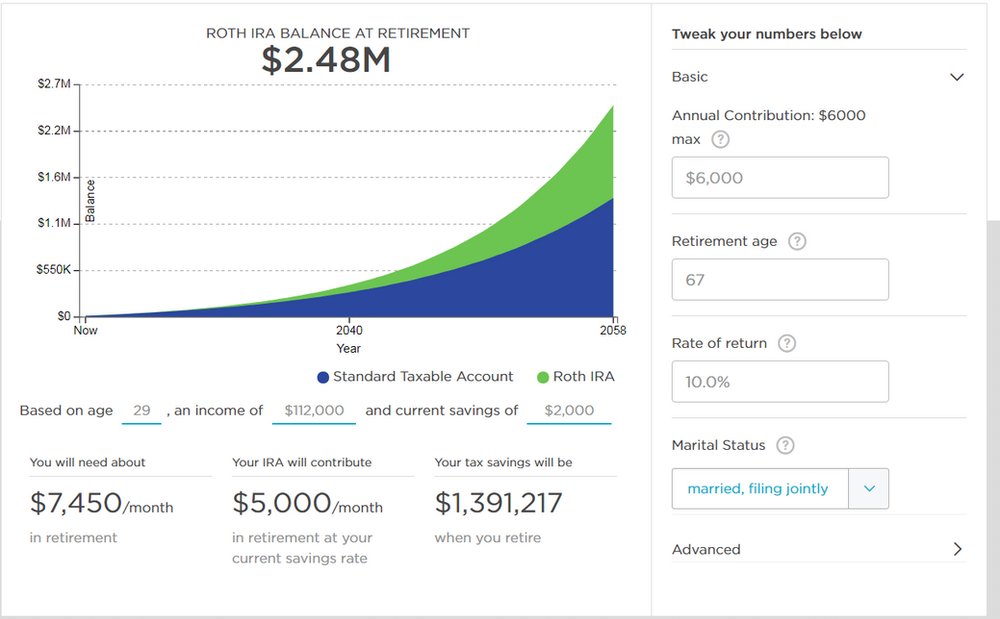
Task: Edit the age field showing 29
Action: pyautogui.click(x=142, y=411)
